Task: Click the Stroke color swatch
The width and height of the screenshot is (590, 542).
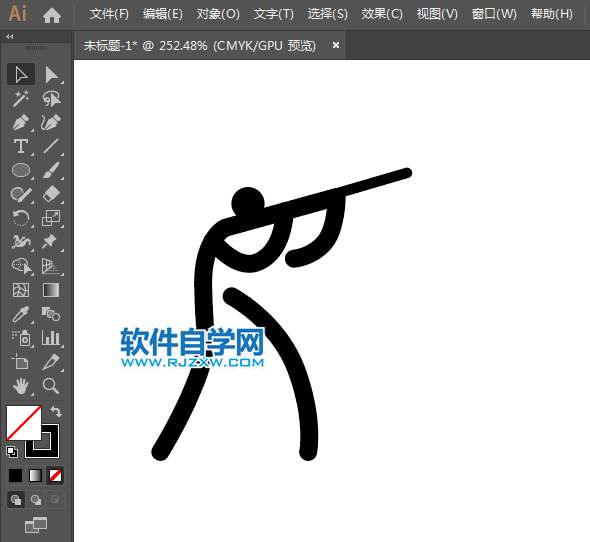Action: point(52,450)
